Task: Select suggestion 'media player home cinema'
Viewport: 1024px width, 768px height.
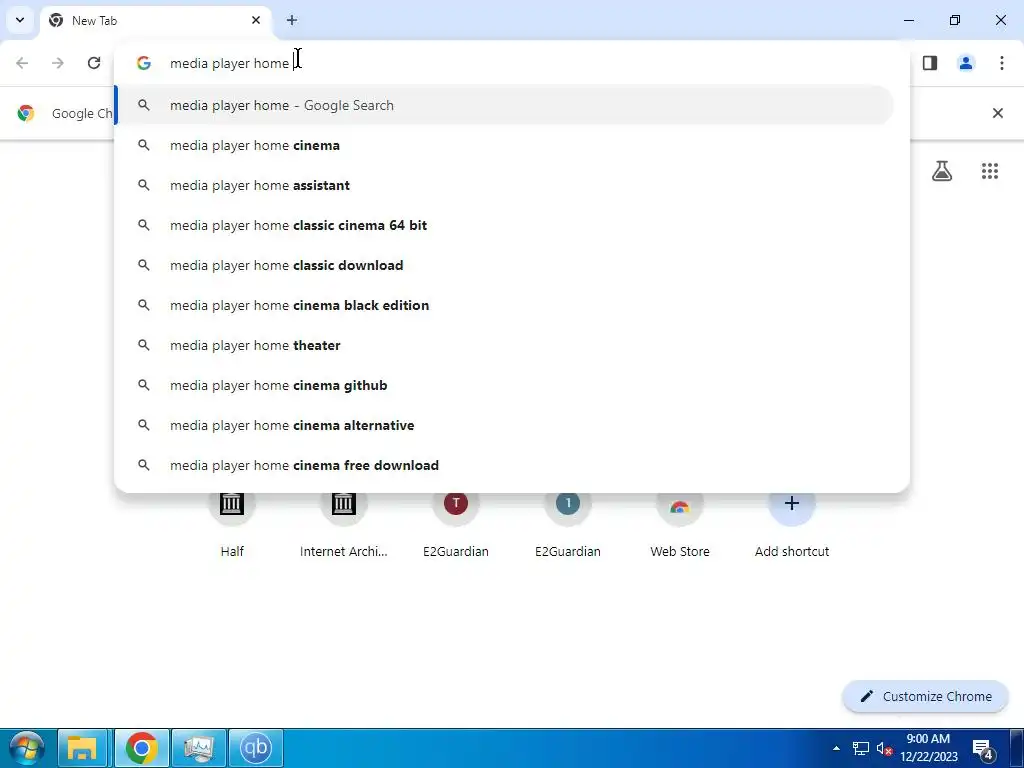Action: pyautogui.click(x=504, y=145)
